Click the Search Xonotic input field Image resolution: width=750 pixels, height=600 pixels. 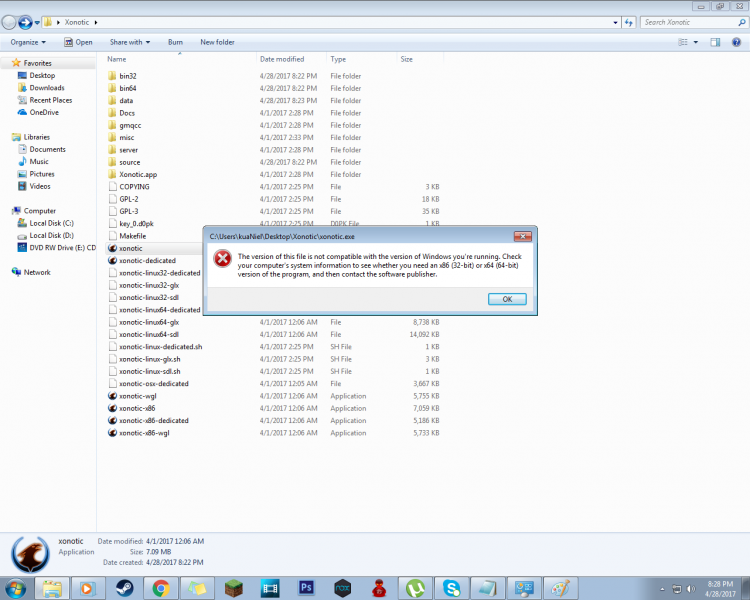click(x=688, y=22)
